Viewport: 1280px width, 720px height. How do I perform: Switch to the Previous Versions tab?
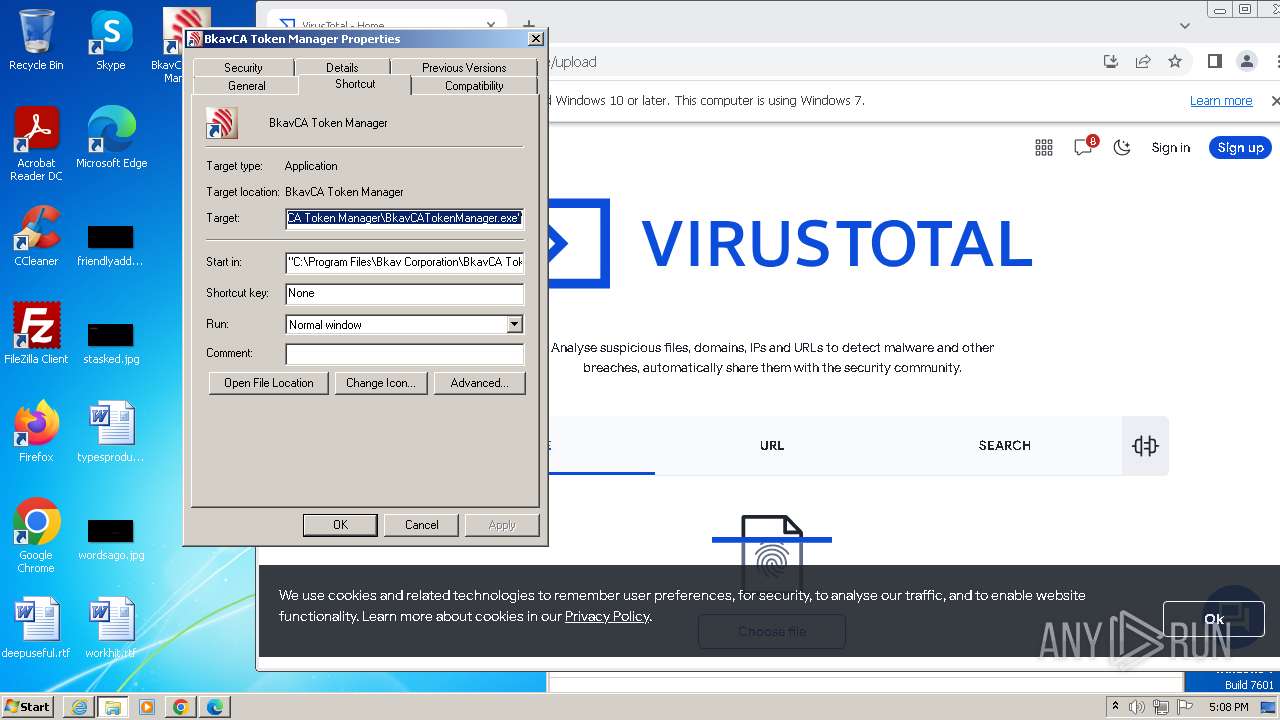tap(464, 68)
